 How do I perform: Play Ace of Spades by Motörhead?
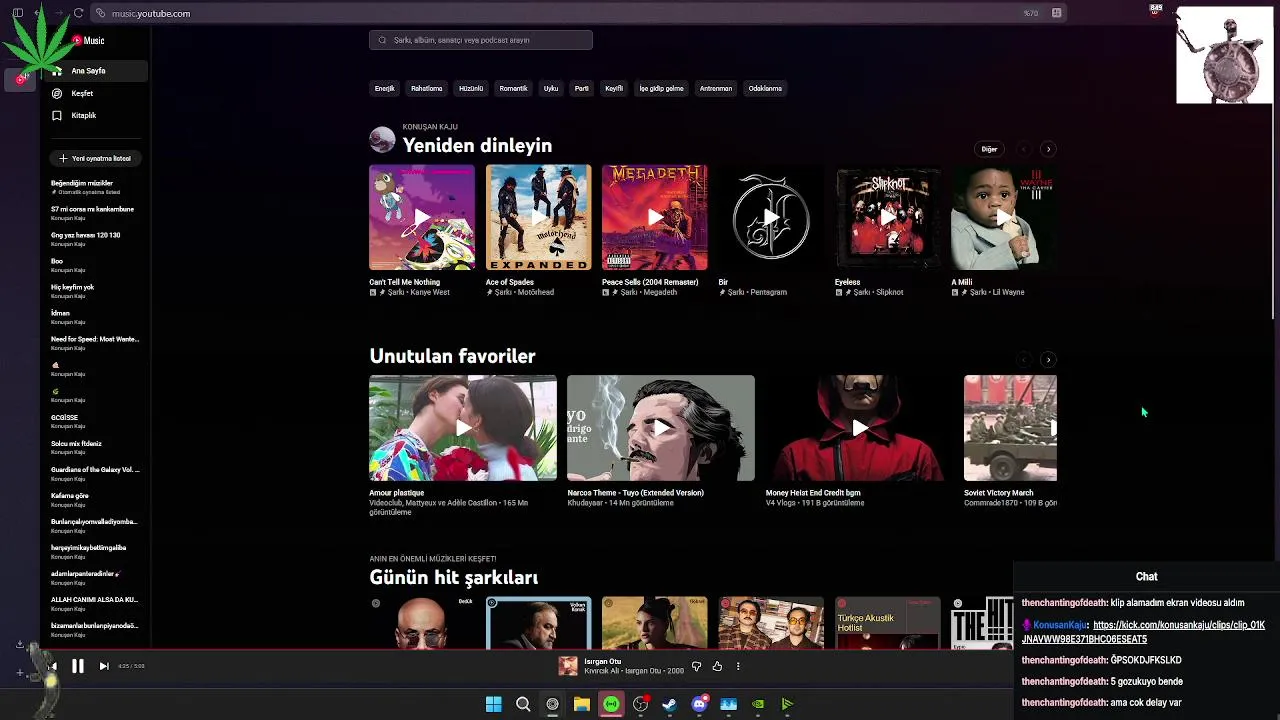pyautogui.click(x=538, y=218)
